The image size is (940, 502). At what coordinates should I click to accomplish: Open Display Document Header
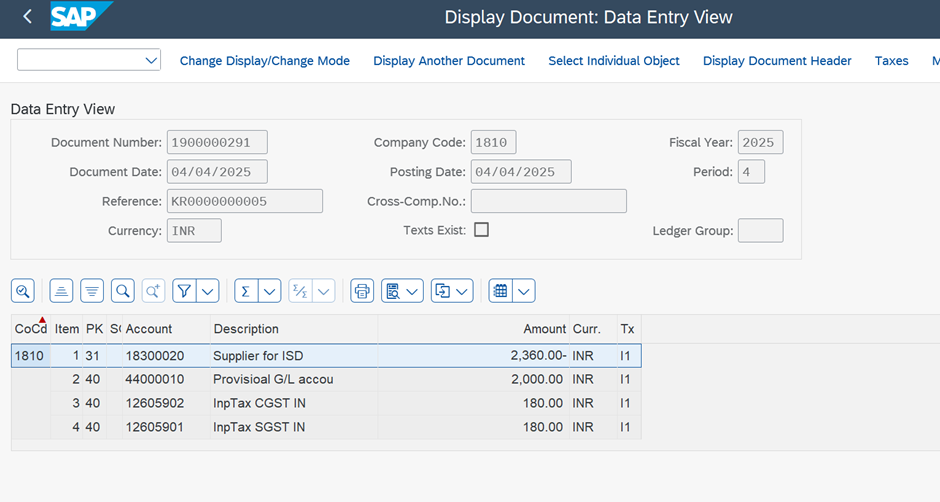point(777,61)
